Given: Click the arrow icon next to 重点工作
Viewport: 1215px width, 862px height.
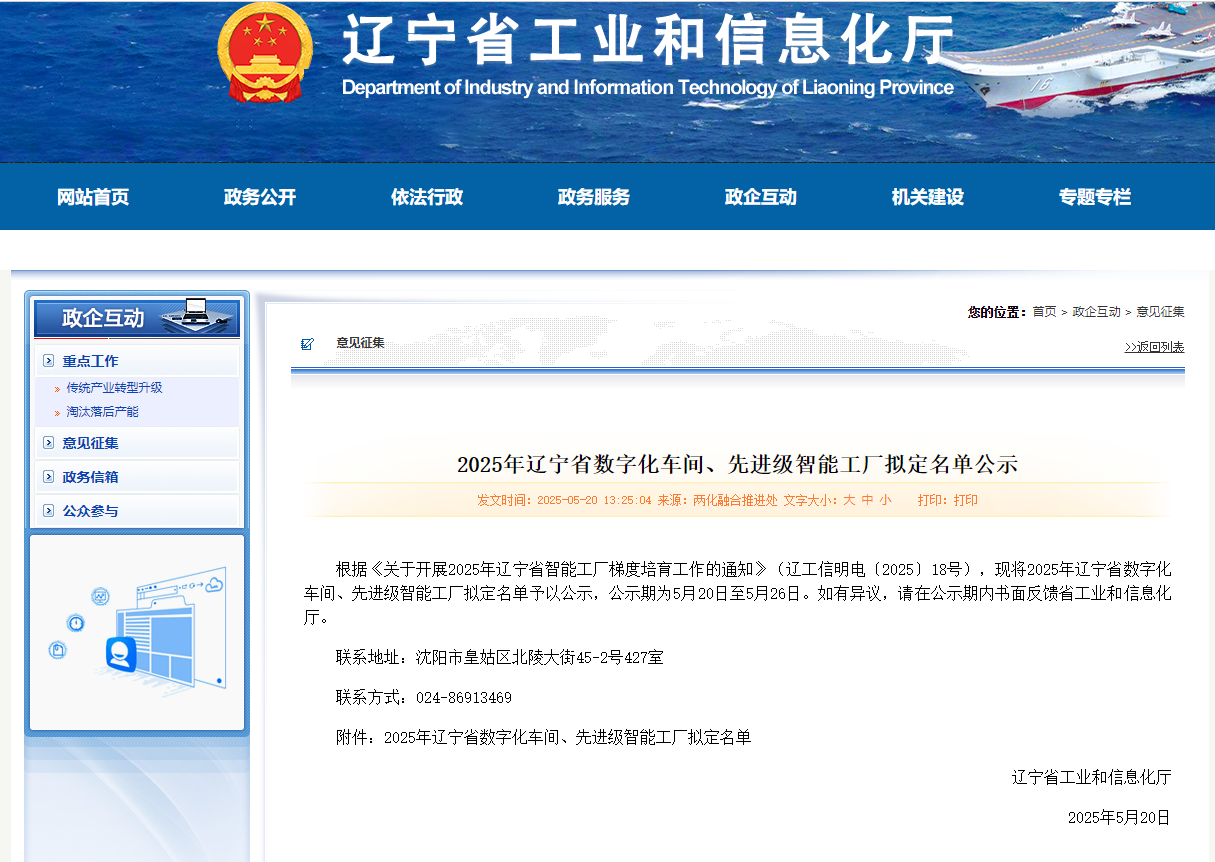Looking at the screenshot, I should (x=49, y=361).
